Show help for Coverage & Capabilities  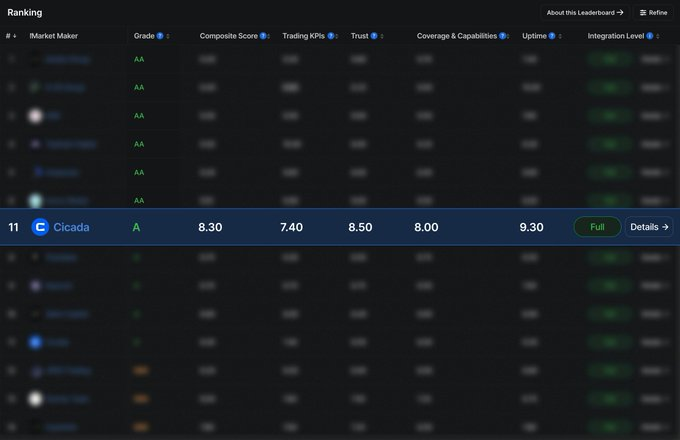tap(502, 36)
